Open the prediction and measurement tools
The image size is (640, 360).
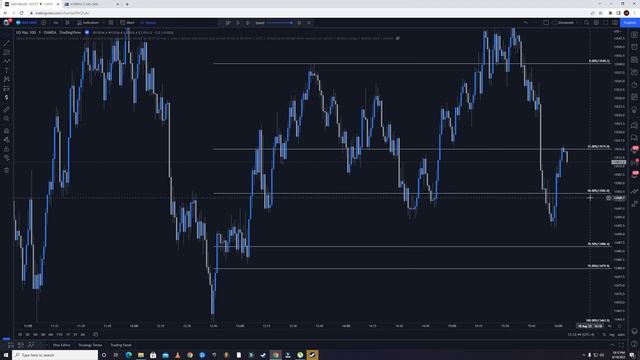click(x=7, y=88)
